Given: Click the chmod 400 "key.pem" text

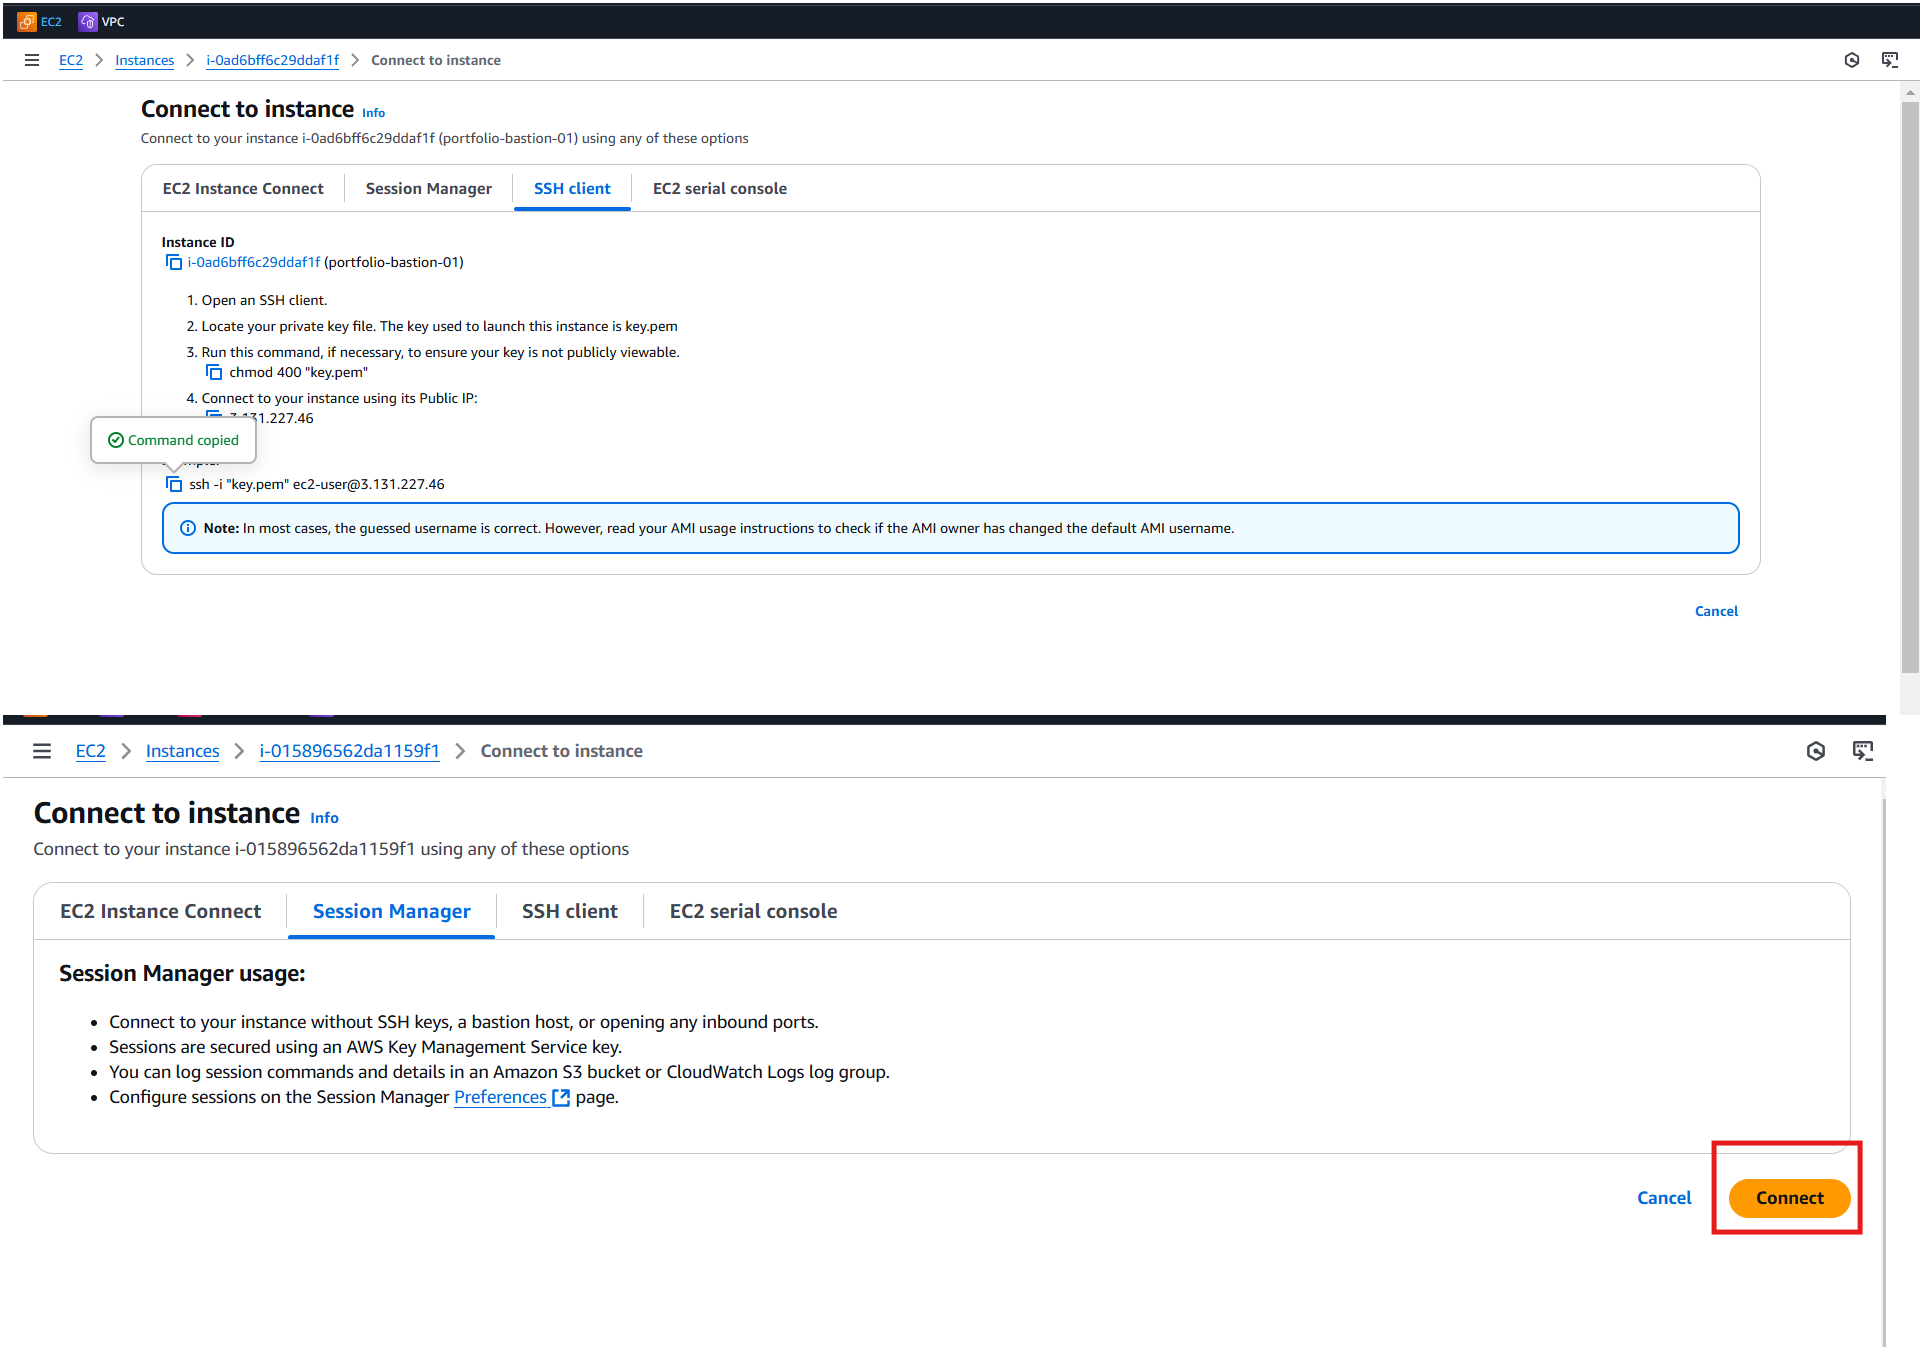Looking at the screenshot, I should point(298,372).
